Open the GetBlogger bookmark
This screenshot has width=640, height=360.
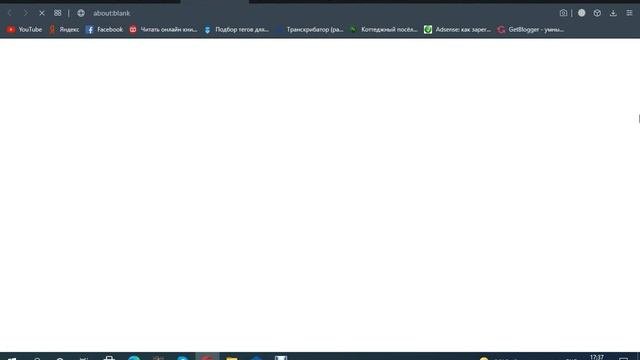point(531,29)
